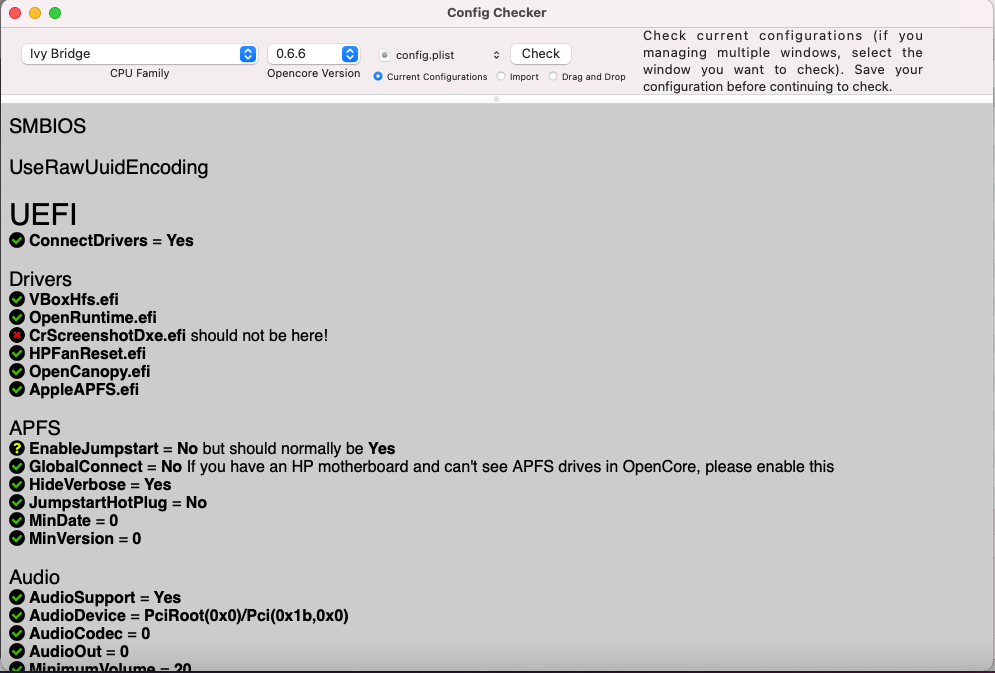Choose the Drag and Drop radio option

(x=553, y=76)
